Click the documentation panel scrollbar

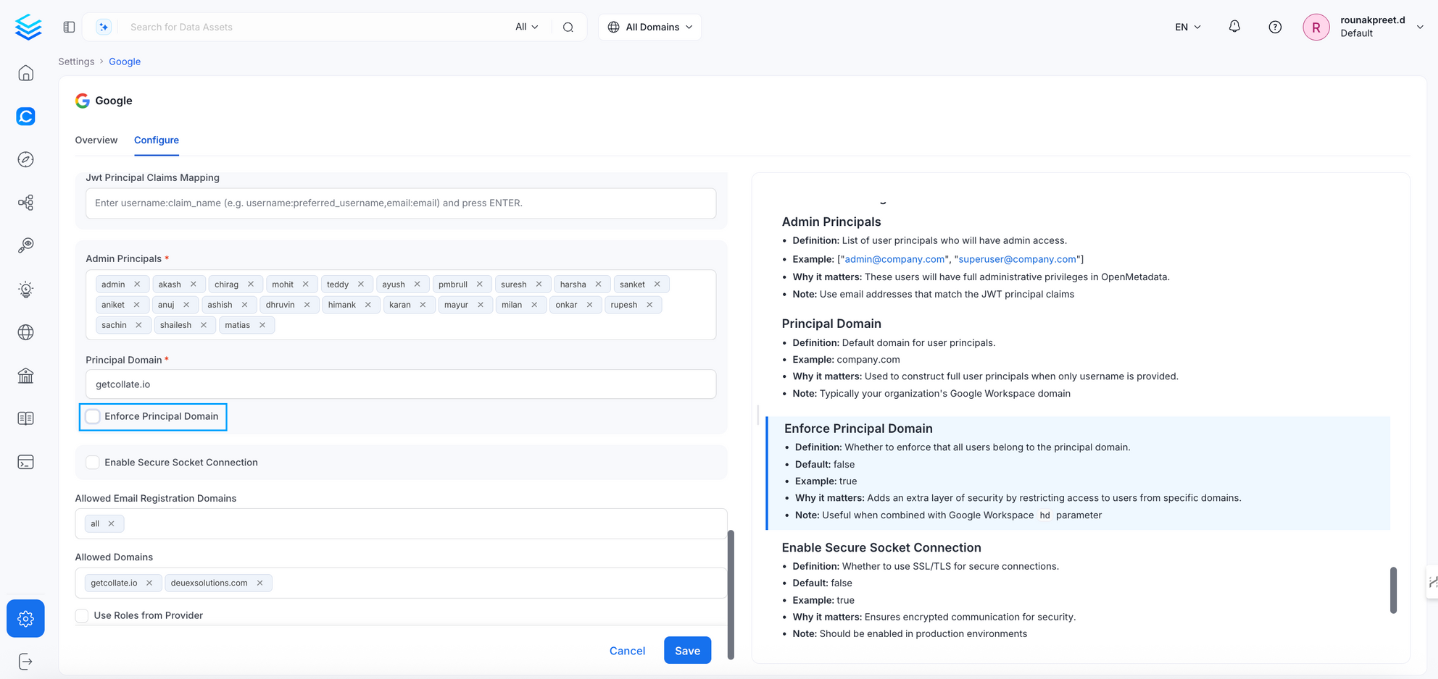pos(1393,590)
